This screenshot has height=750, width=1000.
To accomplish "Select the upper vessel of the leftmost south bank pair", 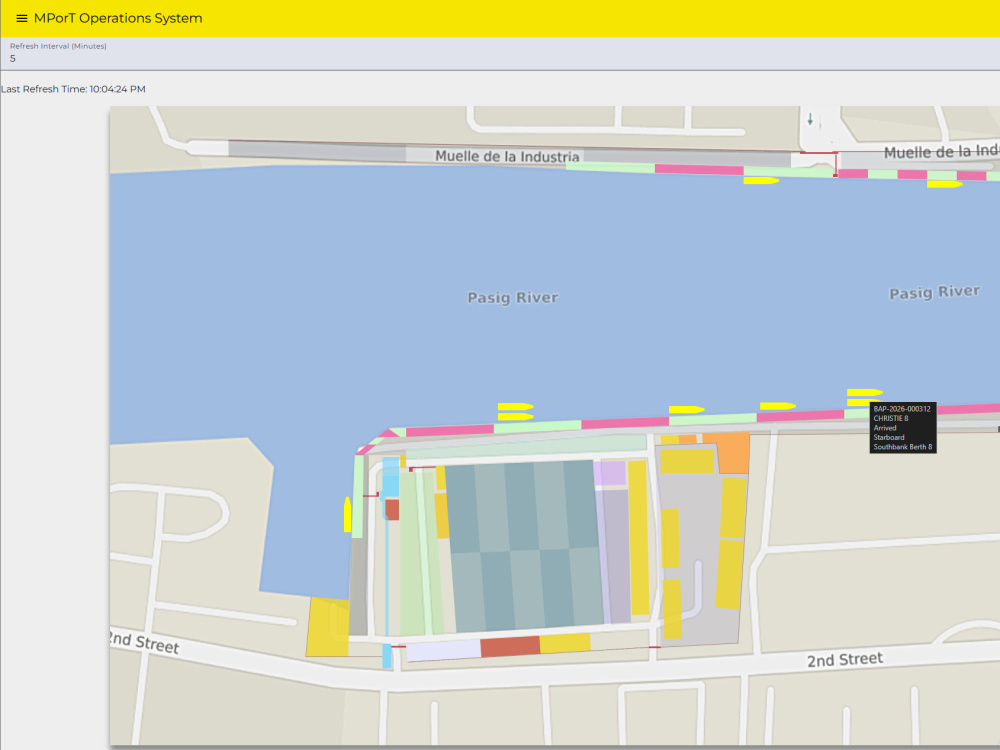I will (x=515, y=406).
